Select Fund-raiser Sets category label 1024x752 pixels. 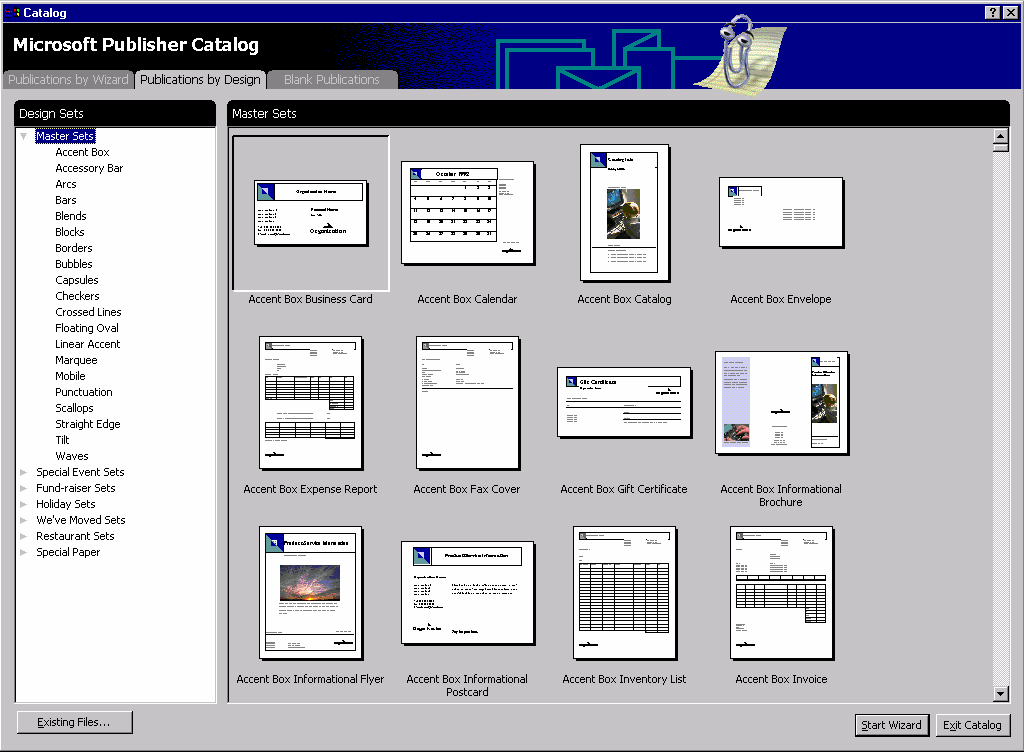[76, 488]
